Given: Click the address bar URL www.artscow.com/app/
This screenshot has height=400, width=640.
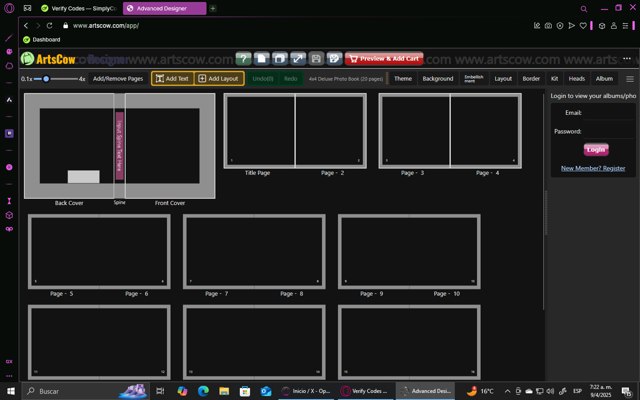Looking at the screenshot, I should pos(106,25).
